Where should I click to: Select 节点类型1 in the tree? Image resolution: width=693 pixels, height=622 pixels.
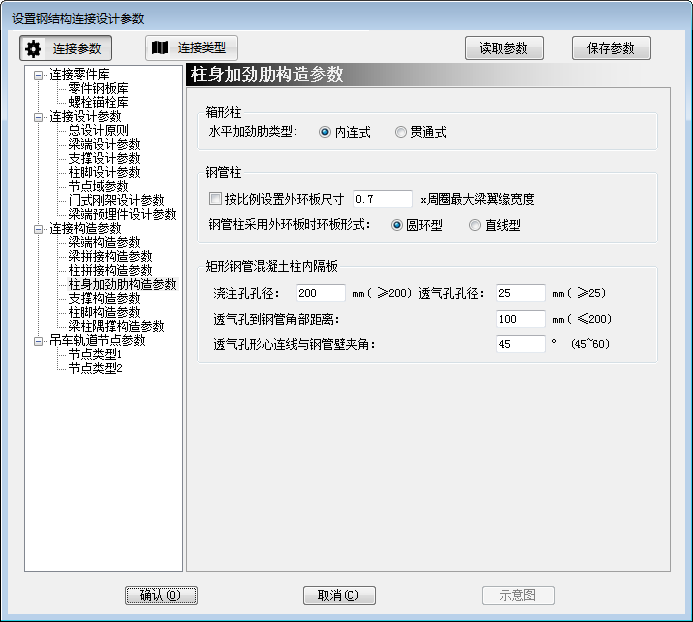(95, 354)
